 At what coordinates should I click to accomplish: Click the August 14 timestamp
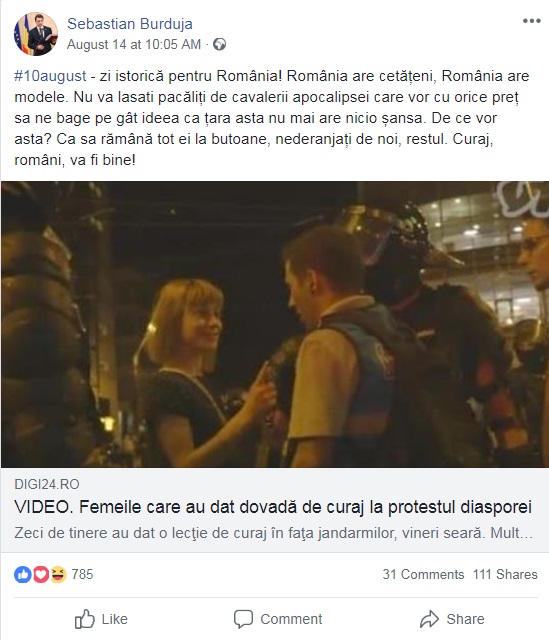click(x=134, y=44)
